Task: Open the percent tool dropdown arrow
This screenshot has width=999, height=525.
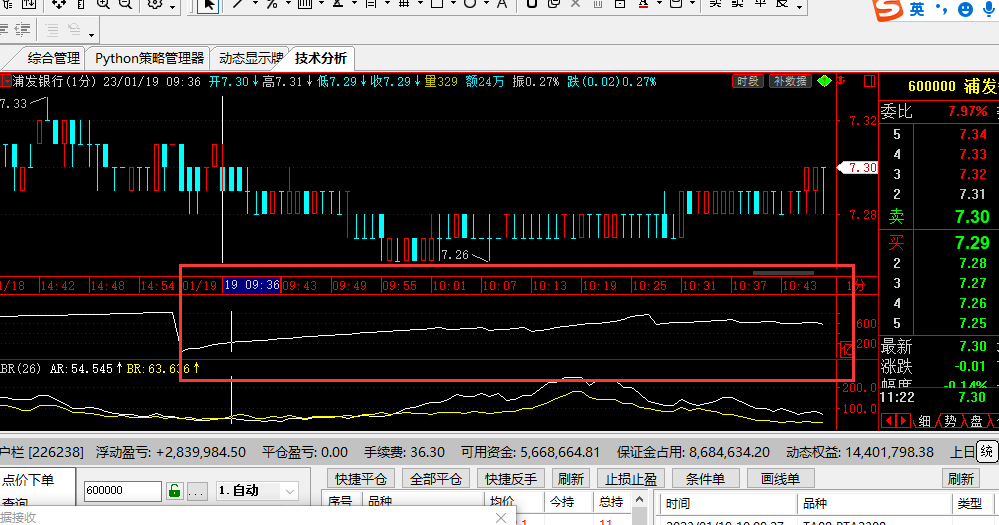Action: 288,4
